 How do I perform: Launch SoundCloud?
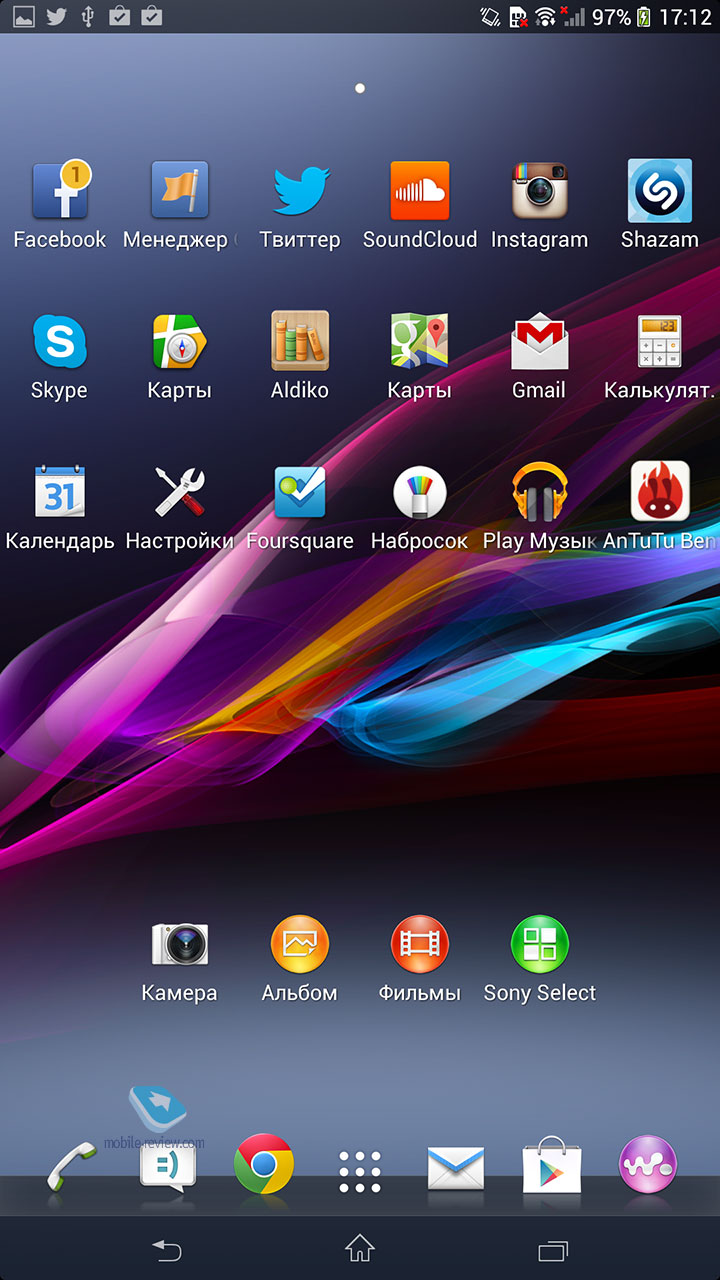pyautogui.click(x=420, y=190)
